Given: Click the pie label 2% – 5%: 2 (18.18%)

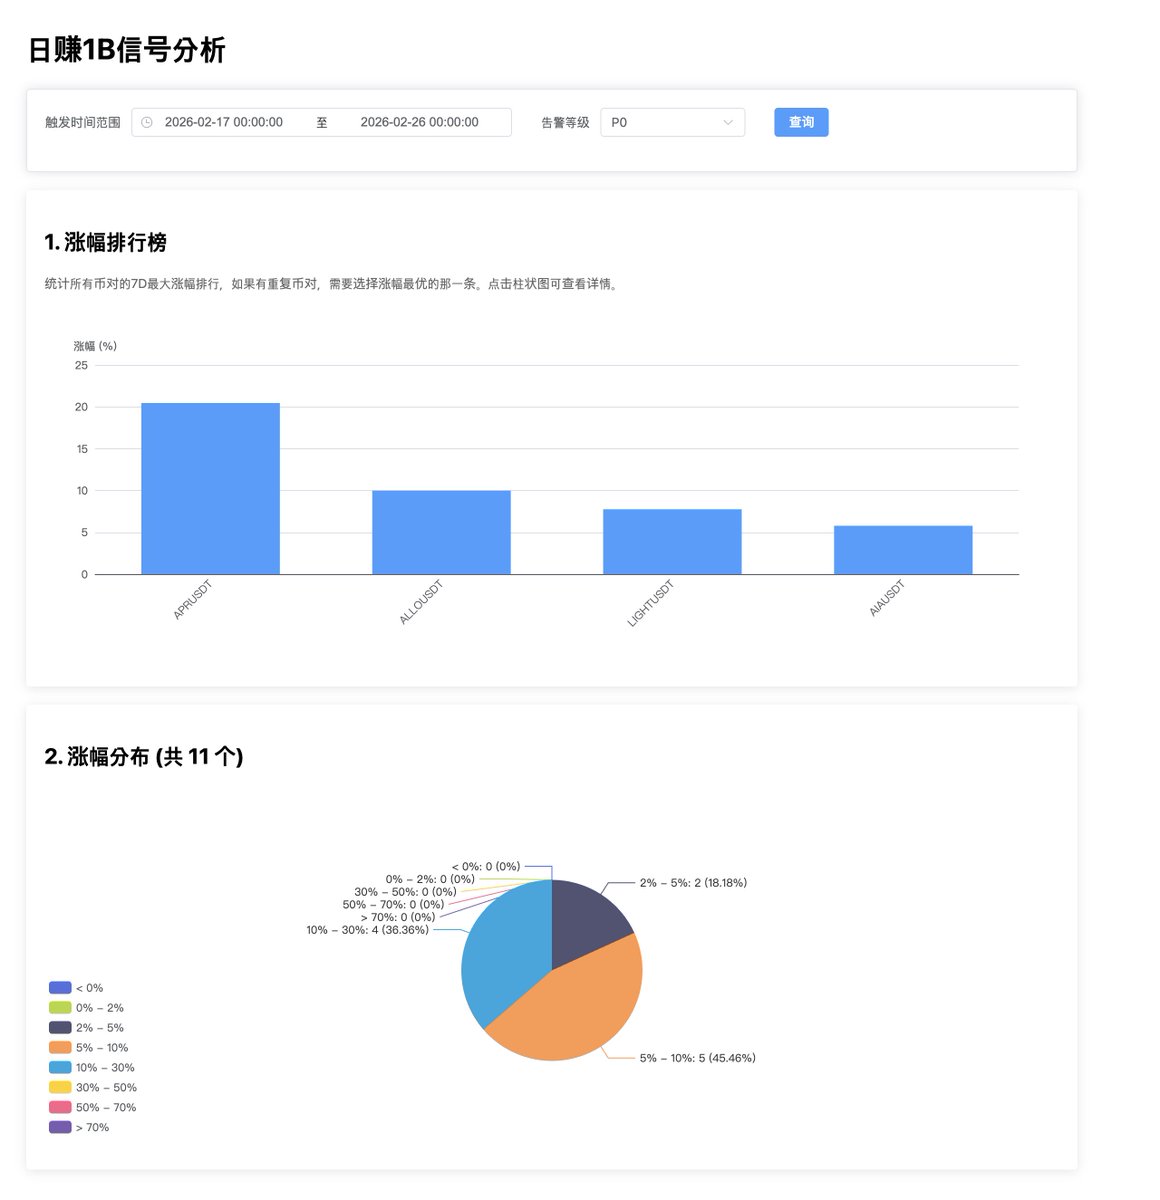Looking at the screenshot, I should pos(692,882).
